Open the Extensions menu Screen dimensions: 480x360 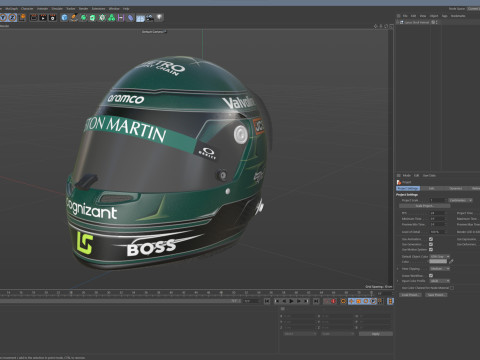coord(98,9)
